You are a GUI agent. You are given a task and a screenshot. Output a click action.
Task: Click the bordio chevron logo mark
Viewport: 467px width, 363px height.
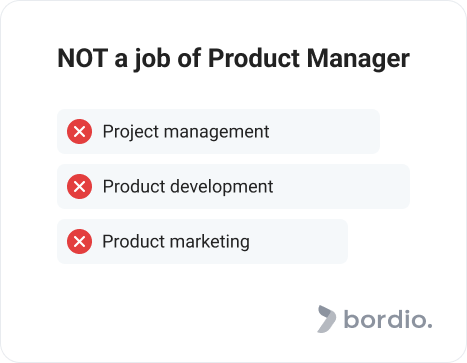click(326, 319)
